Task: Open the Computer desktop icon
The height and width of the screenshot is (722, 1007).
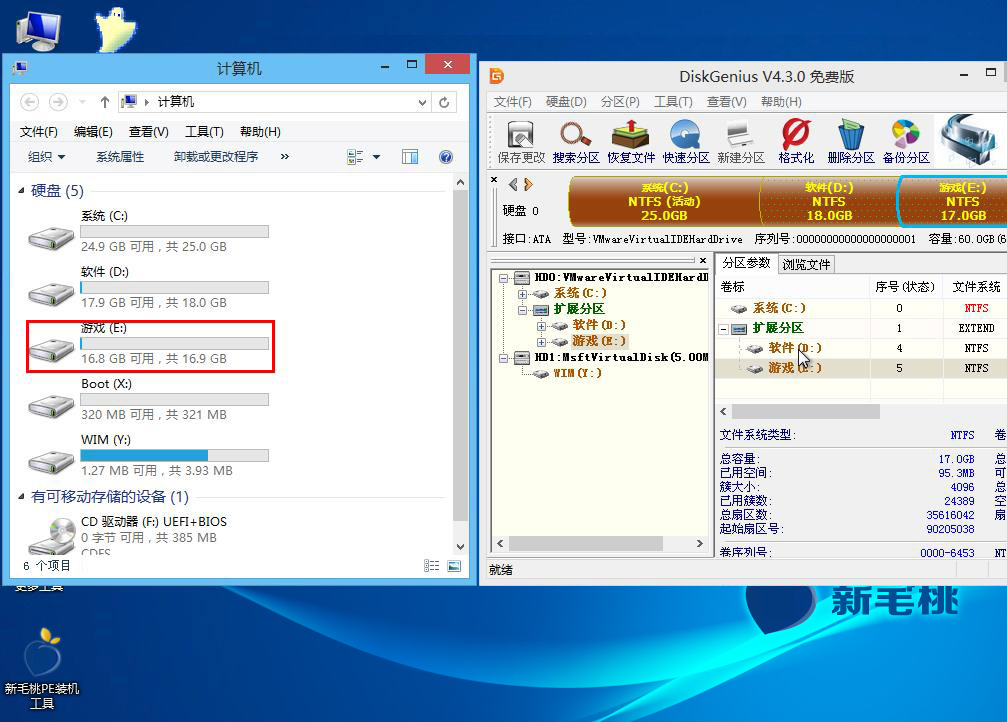Action: 39,30
